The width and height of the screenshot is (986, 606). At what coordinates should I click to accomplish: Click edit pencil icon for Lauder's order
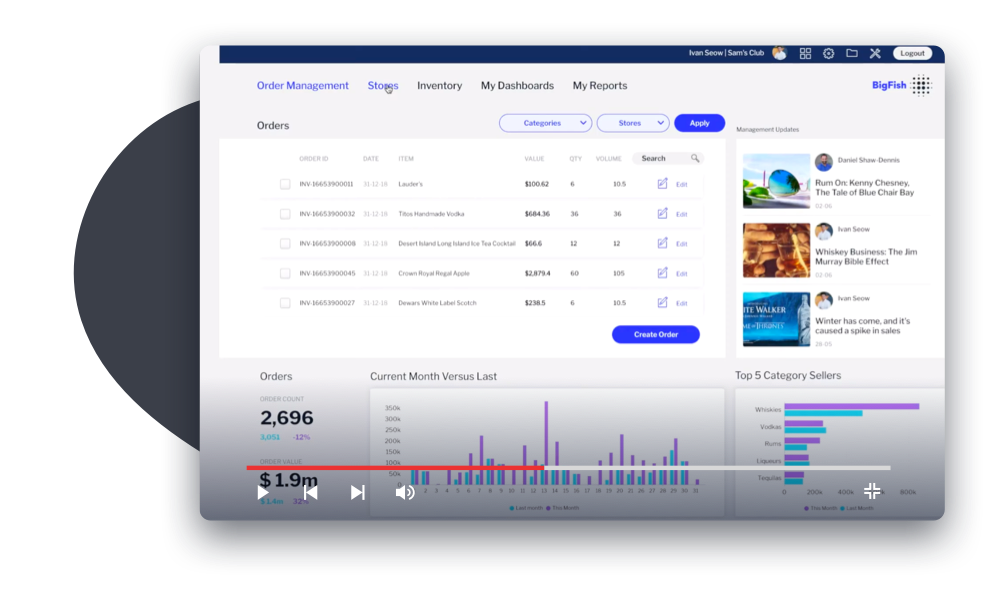point(662,184)
